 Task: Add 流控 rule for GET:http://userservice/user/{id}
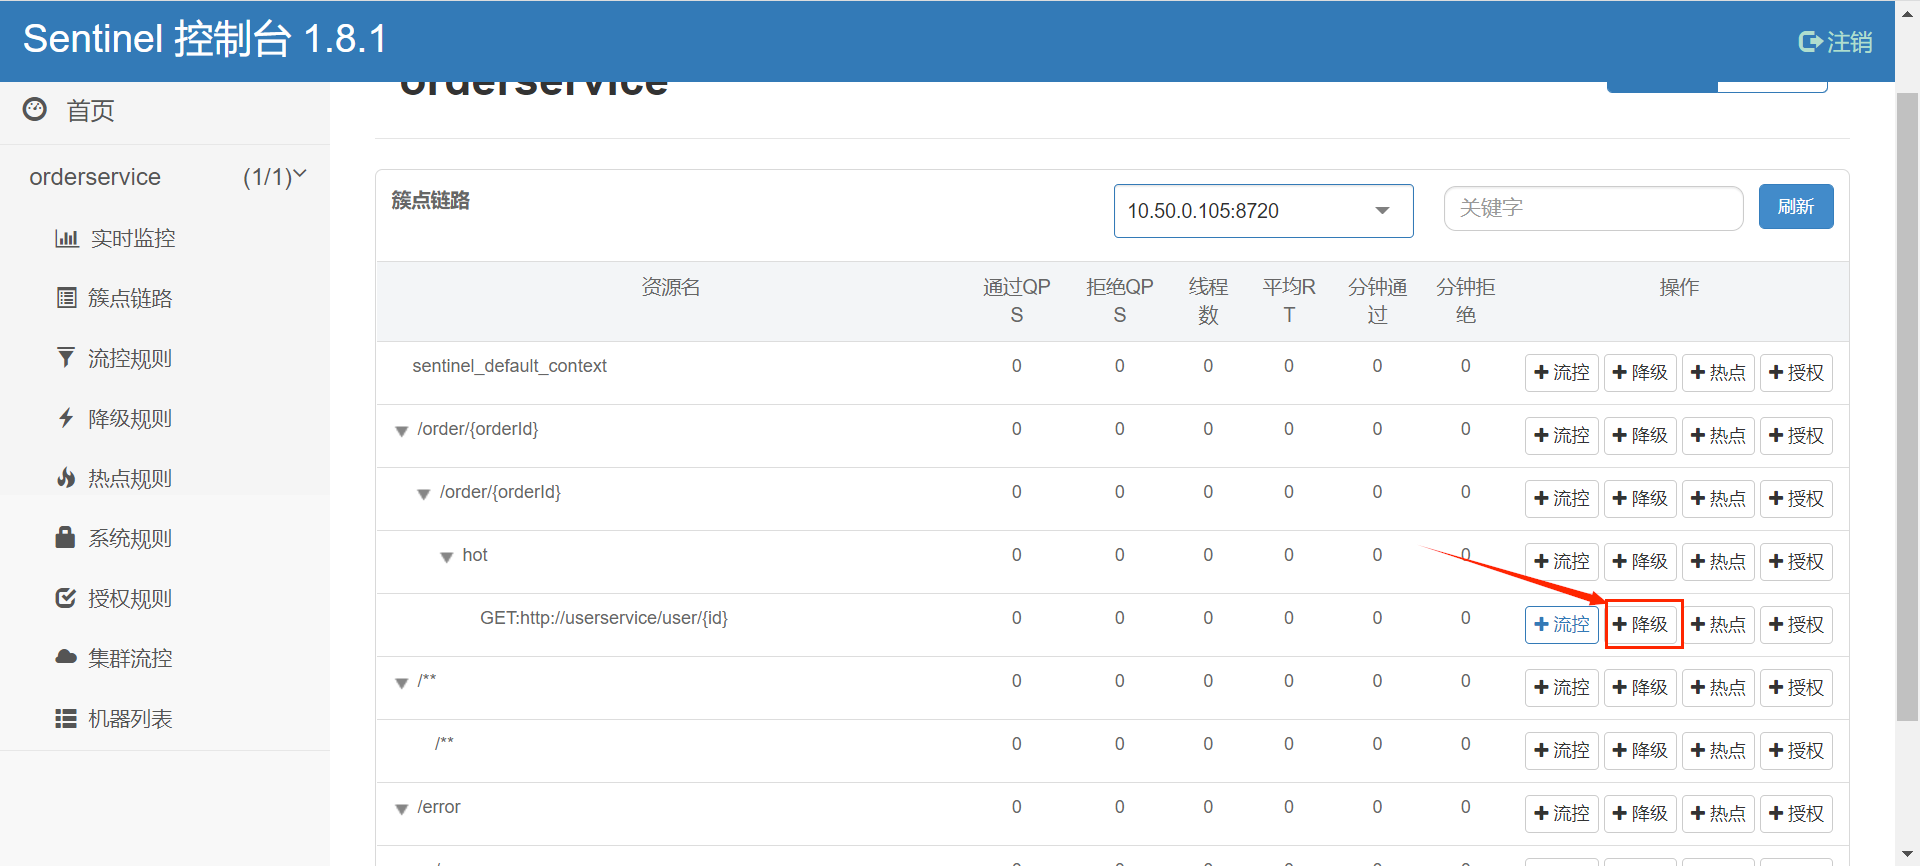[1561, 624]
